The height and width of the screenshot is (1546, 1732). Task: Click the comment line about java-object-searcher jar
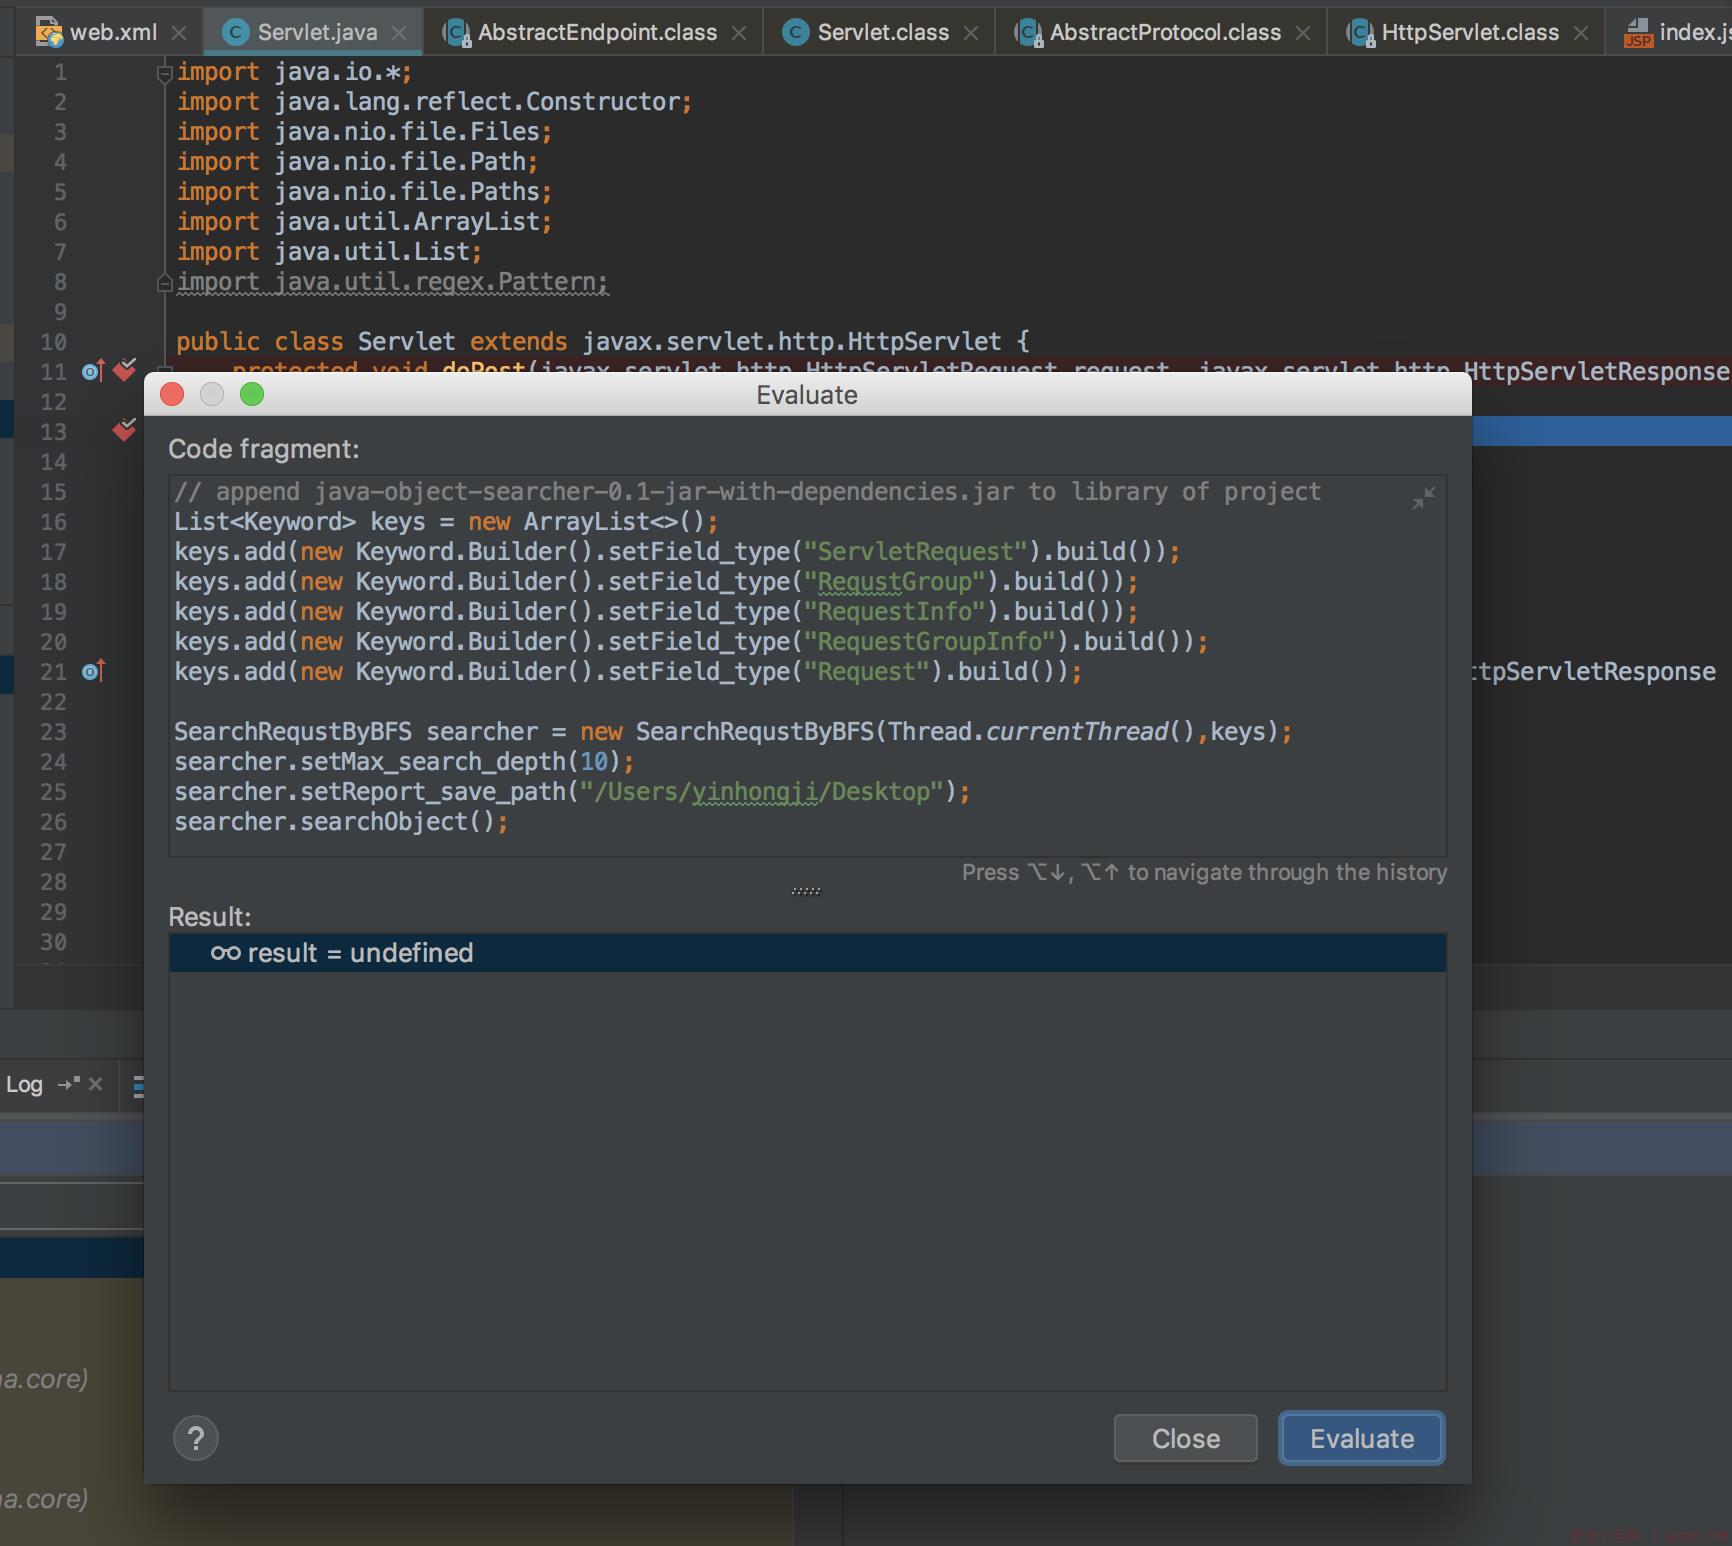pos(748,492)
